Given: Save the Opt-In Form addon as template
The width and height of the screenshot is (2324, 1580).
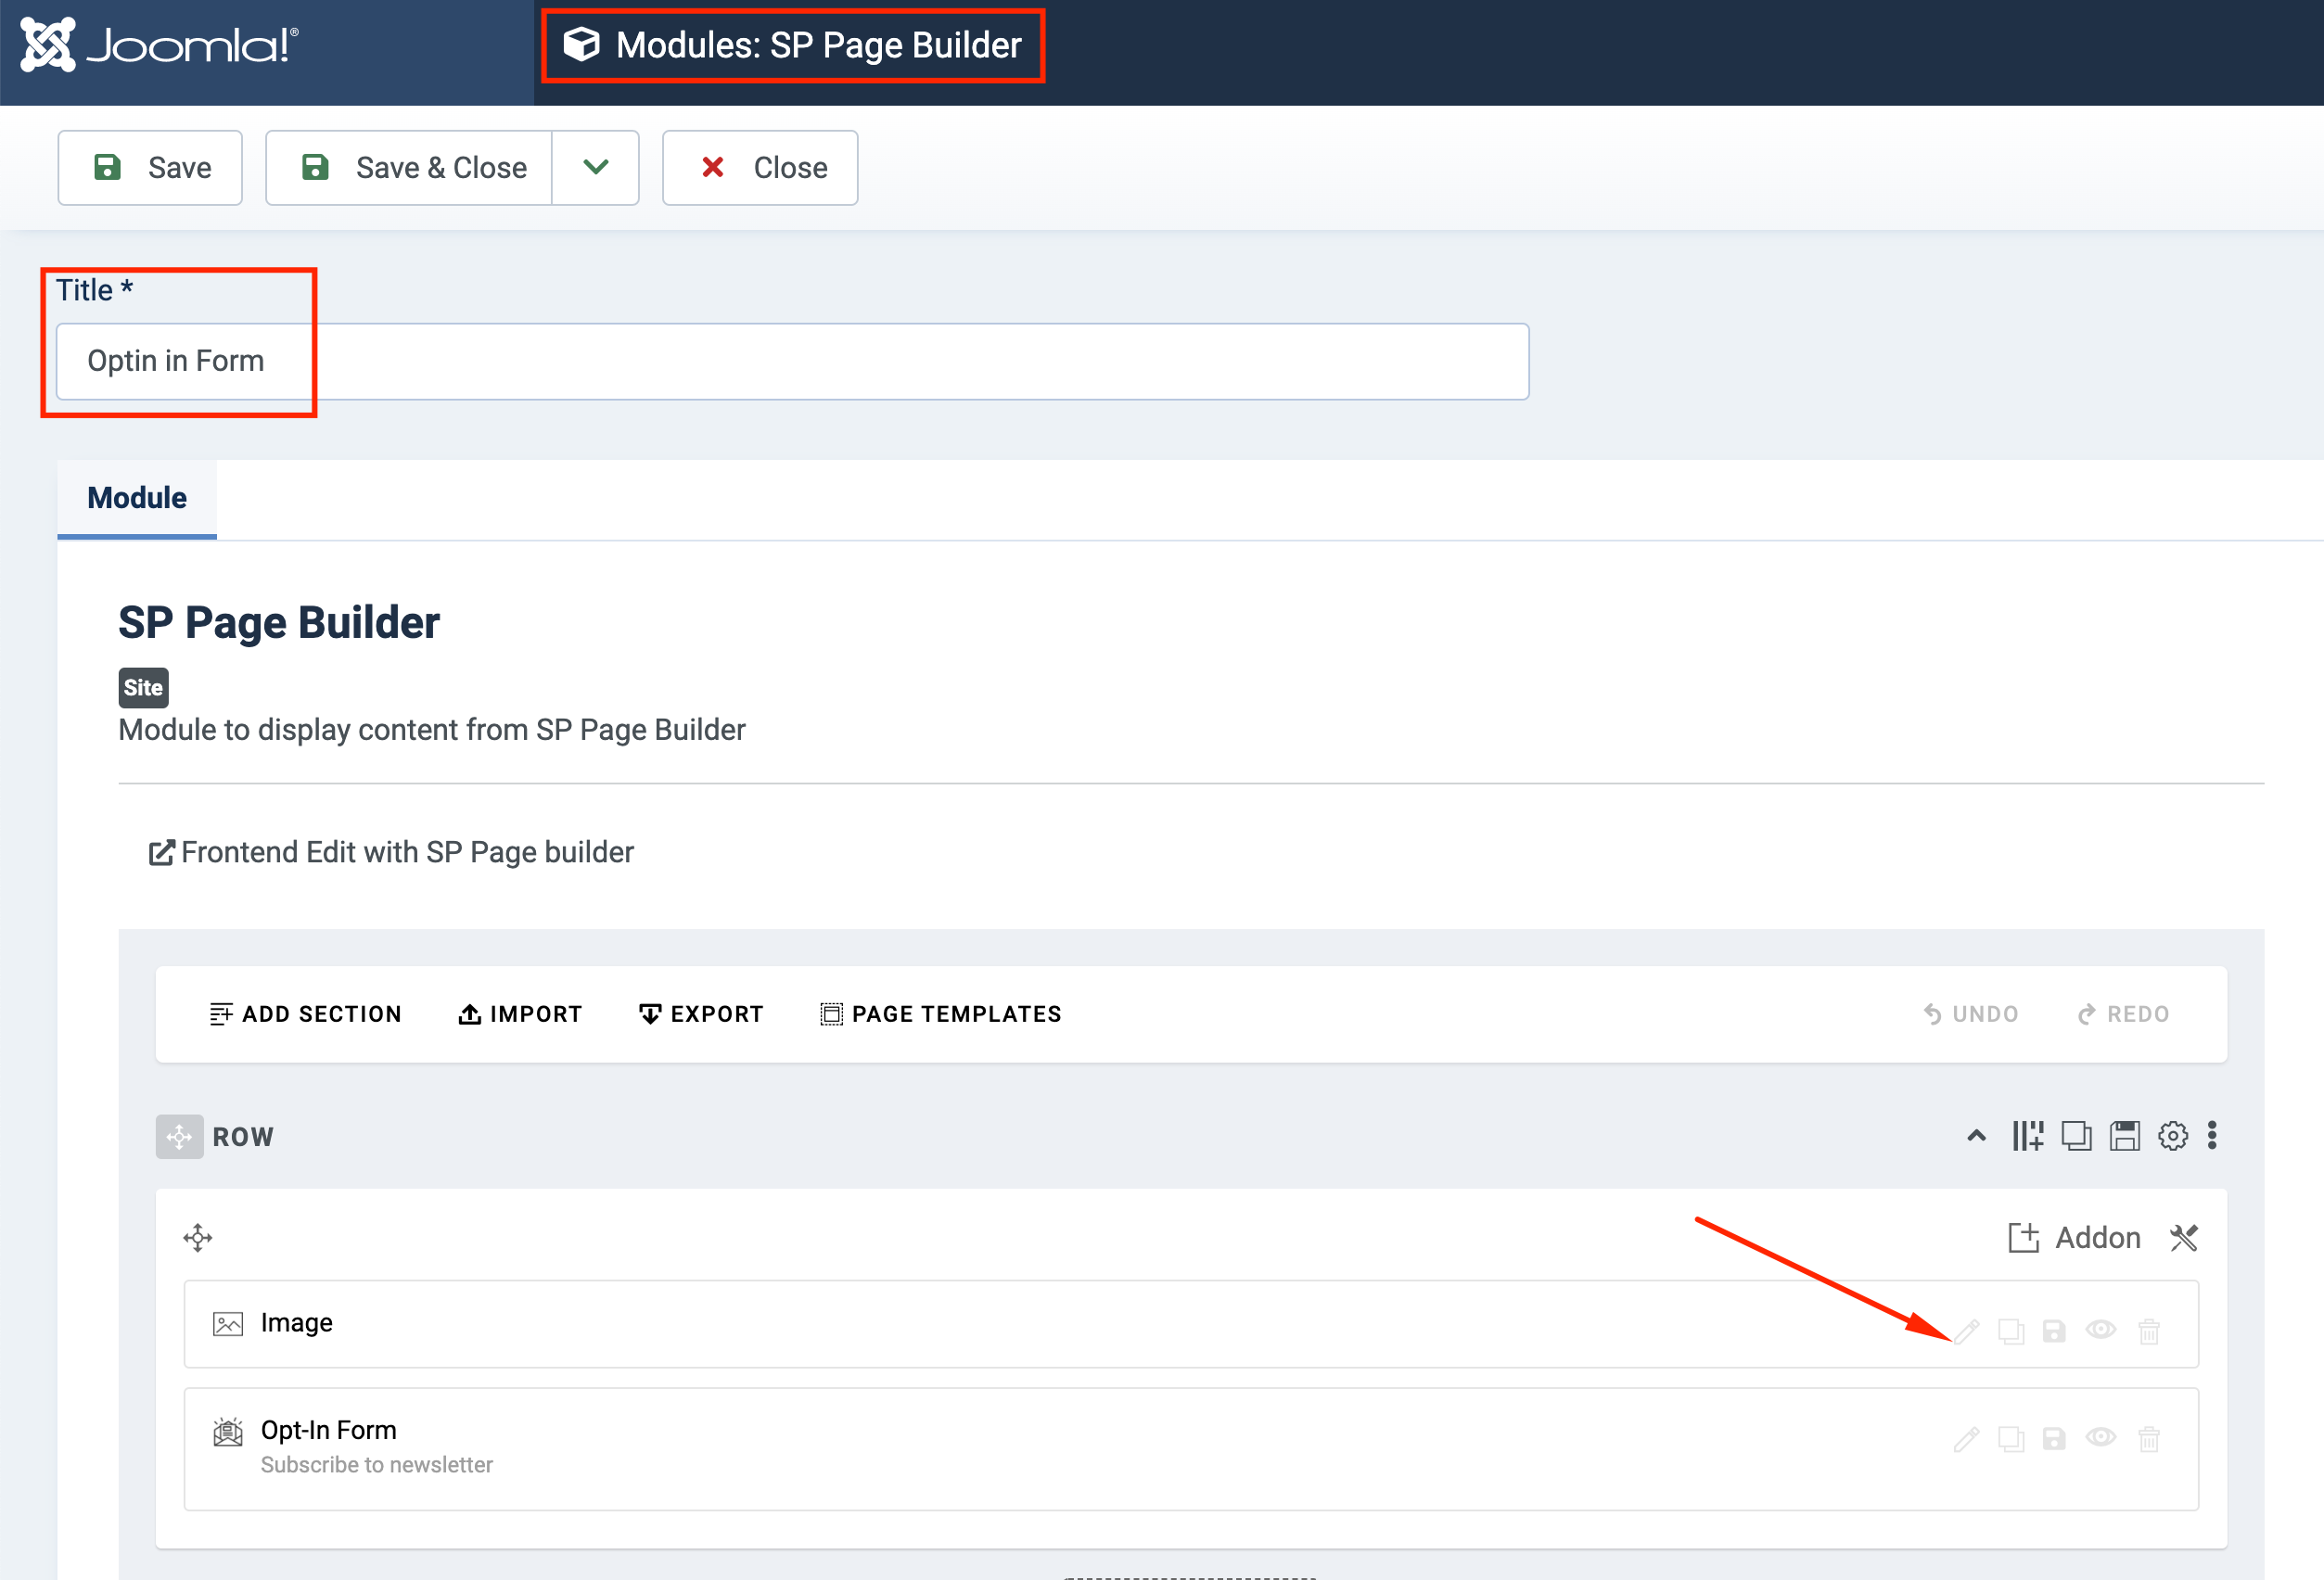Looking at the screenshot, I should point(2055,1440).
